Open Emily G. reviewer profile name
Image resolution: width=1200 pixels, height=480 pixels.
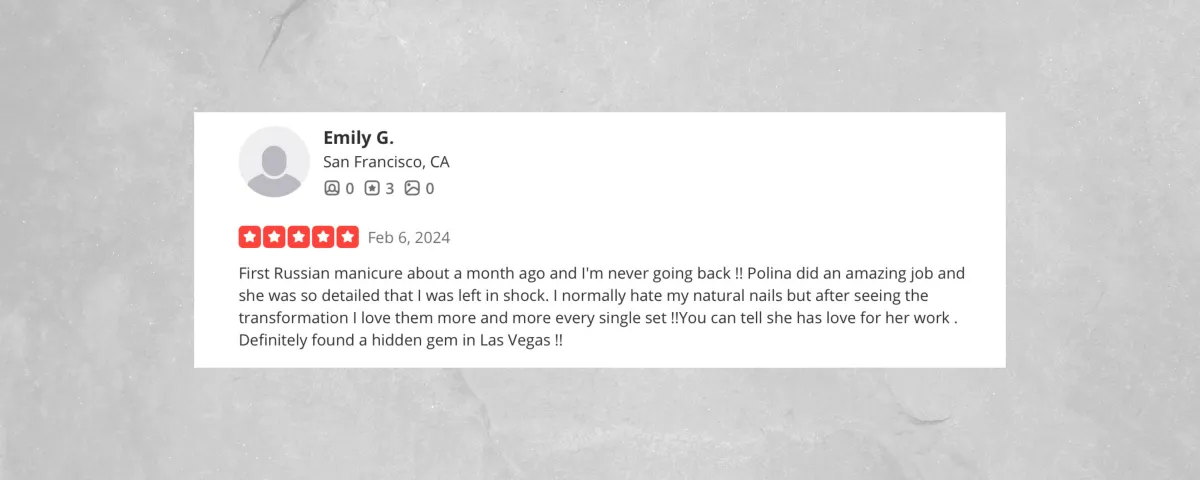(358, 138)
